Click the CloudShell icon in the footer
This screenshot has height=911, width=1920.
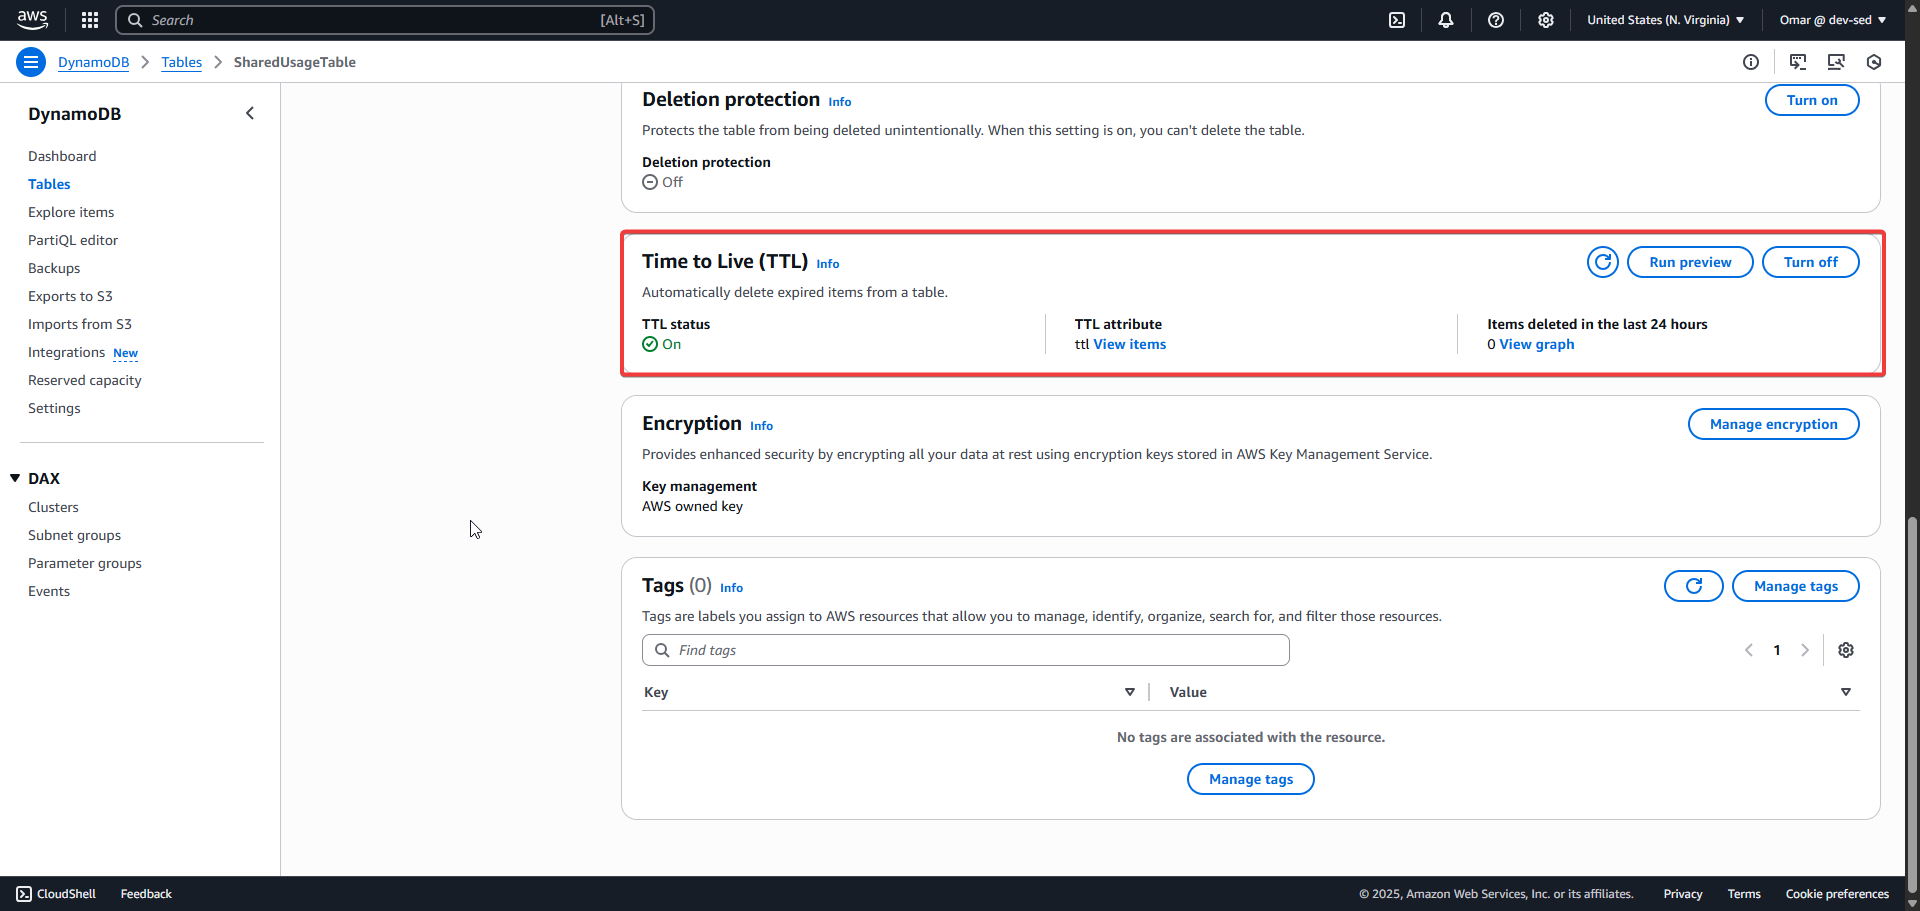[24, 894]
